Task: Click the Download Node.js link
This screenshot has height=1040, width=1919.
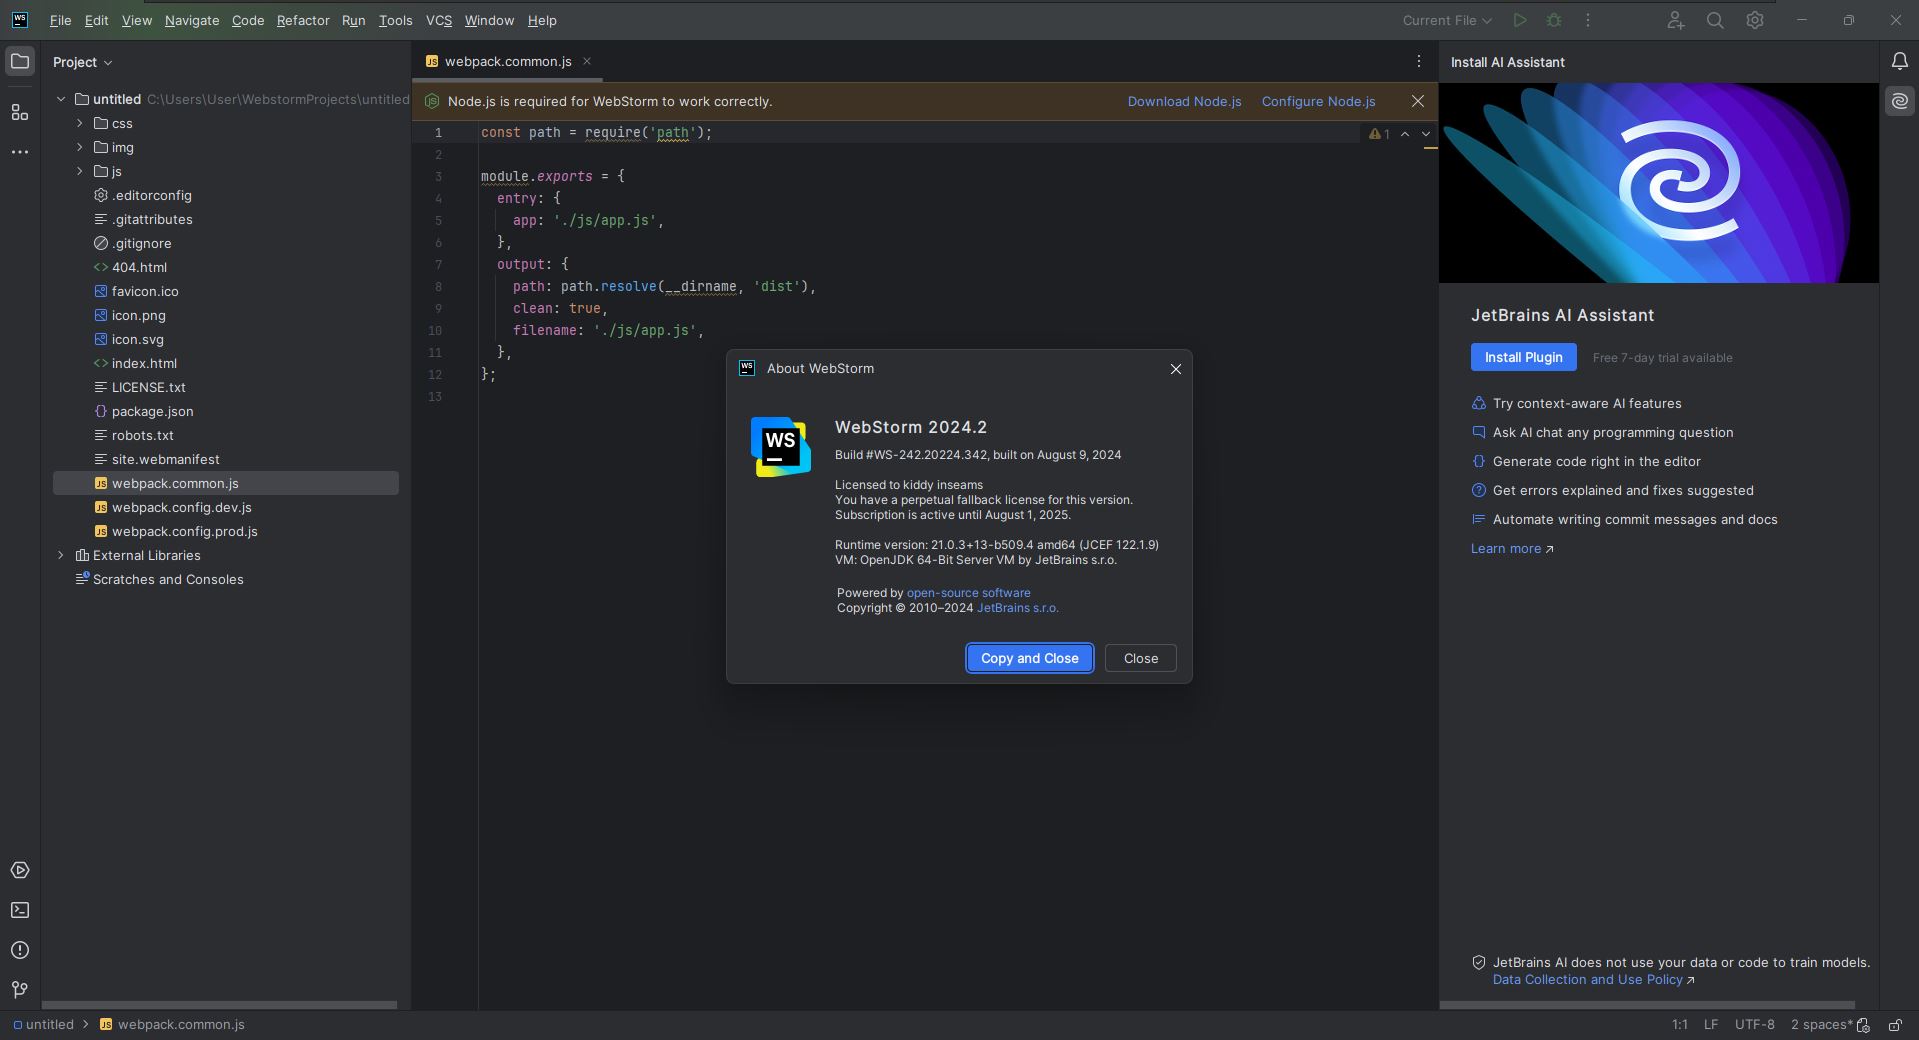Action: click(x=1184, y=102)
